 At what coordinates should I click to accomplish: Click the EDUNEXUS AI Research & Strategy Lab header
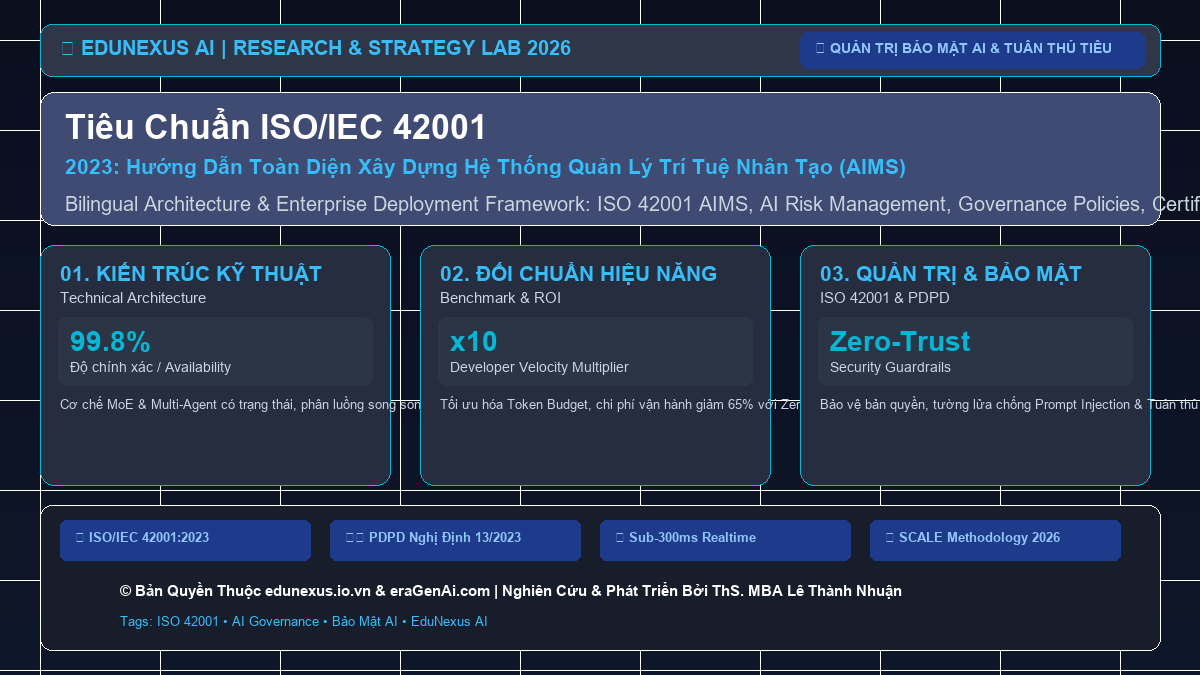tap(316, 48)
